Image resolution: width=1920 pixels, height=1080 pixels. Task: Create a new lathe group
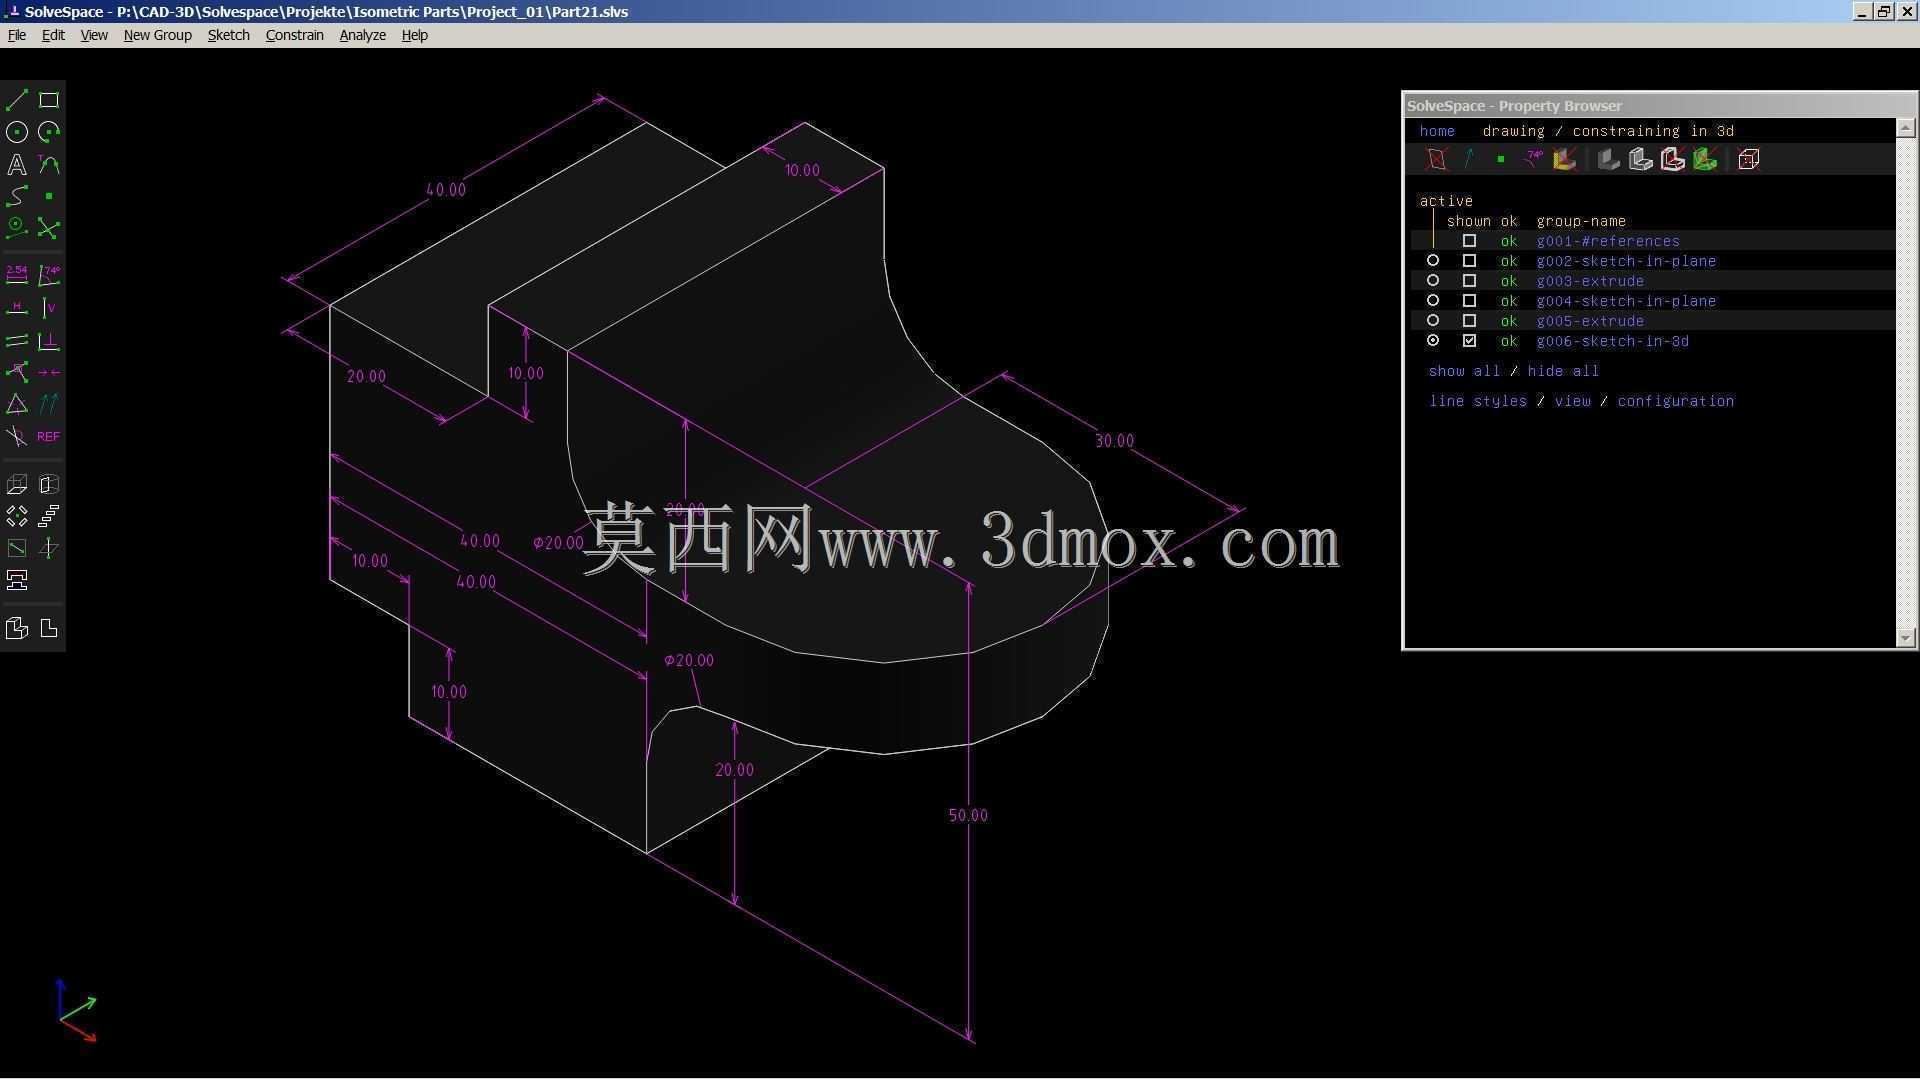tap(49, 485)
